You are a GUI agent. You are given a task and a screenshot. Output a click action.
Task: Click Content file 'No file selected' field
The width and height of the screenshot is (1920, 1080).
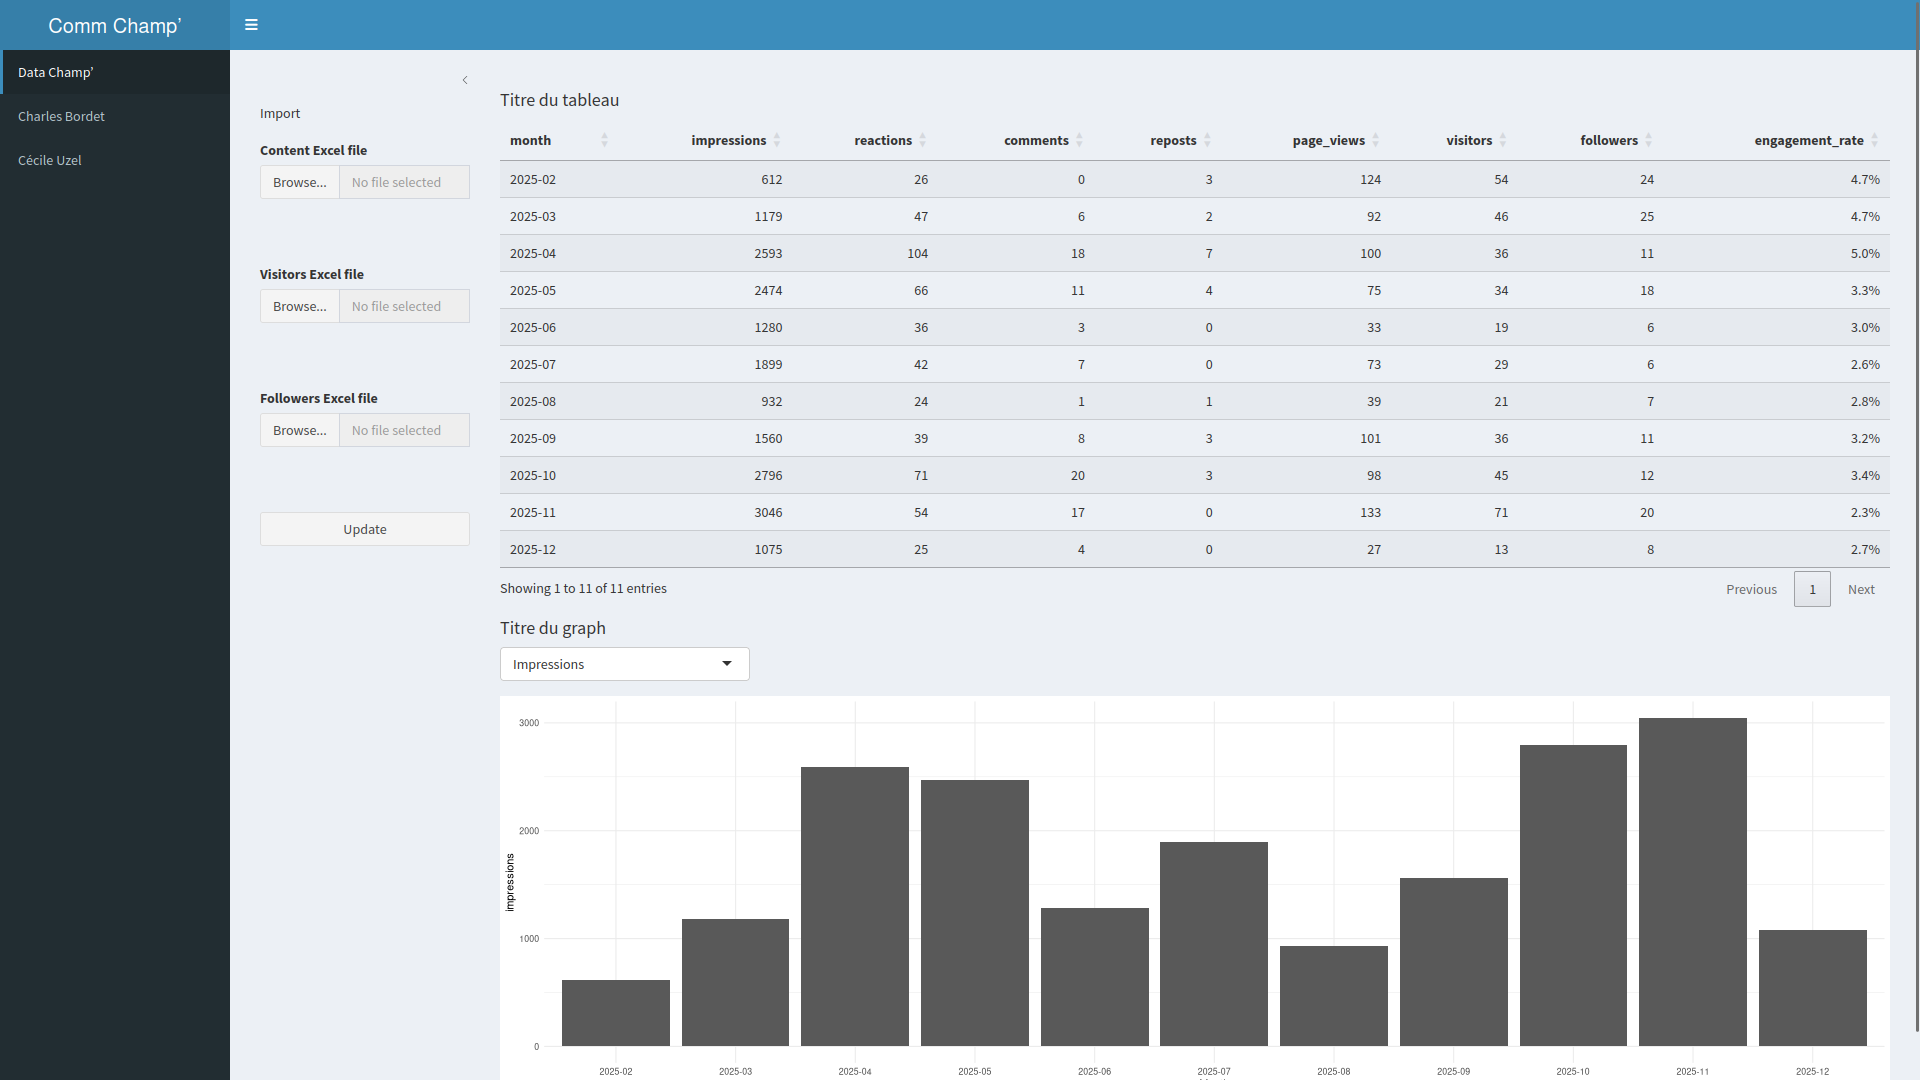404,182
